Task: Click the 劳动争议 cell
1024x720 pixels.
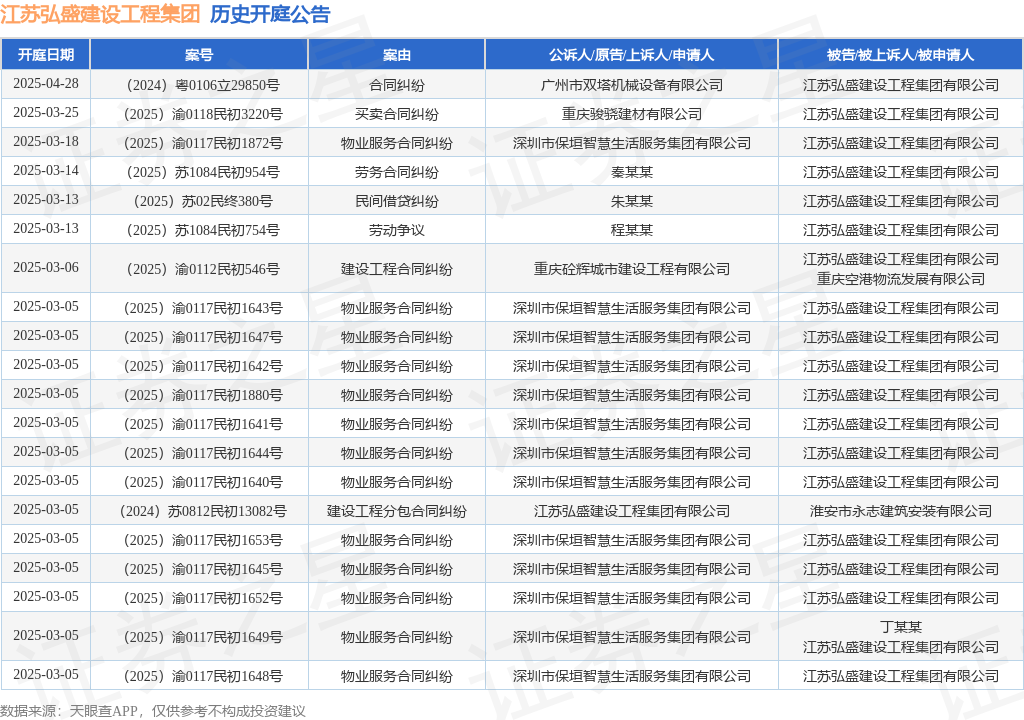Action: pos(396,230)
